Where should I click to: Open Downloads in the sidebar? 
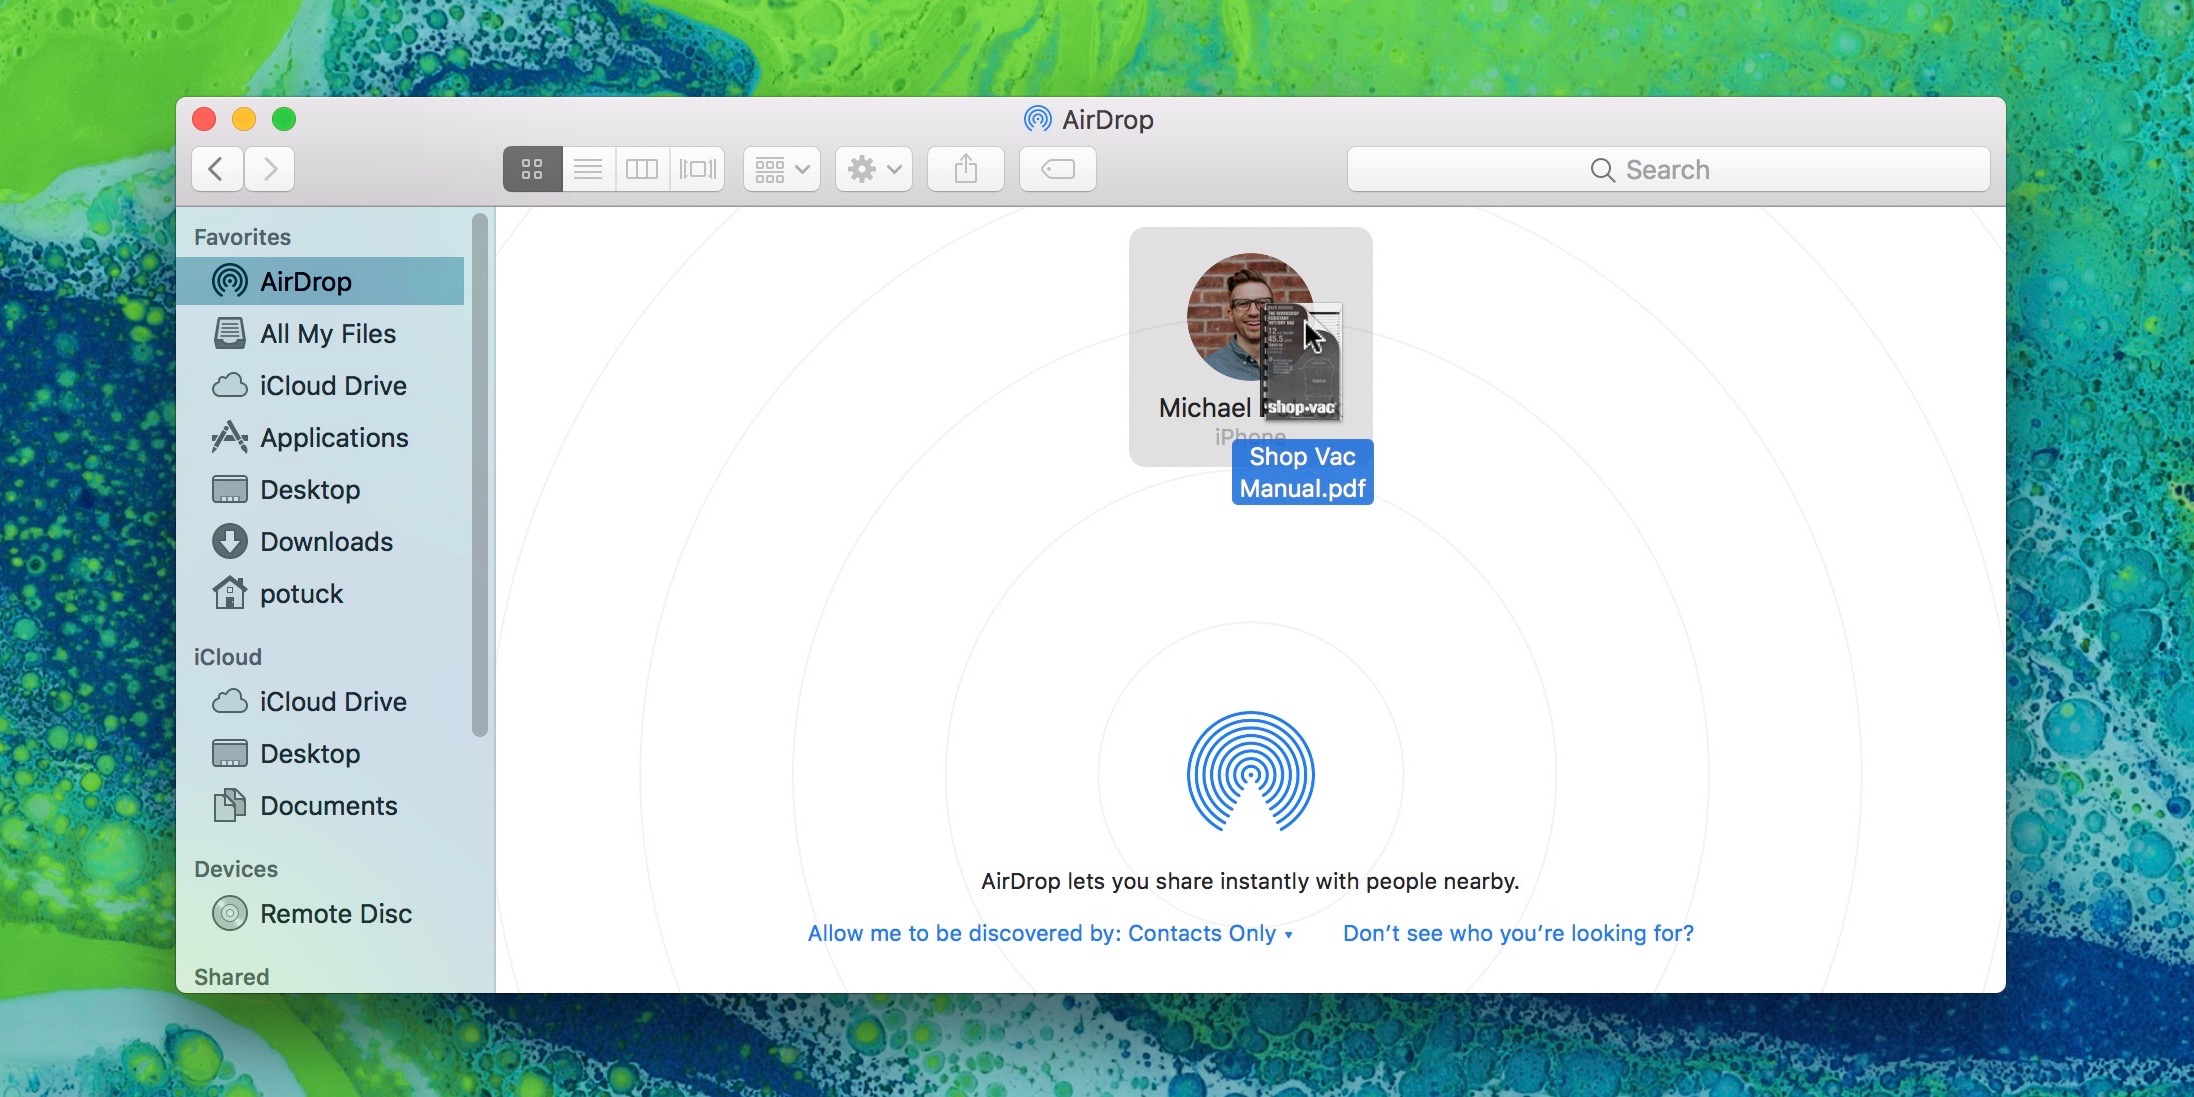pyautogui.click(x=326, y=542)
